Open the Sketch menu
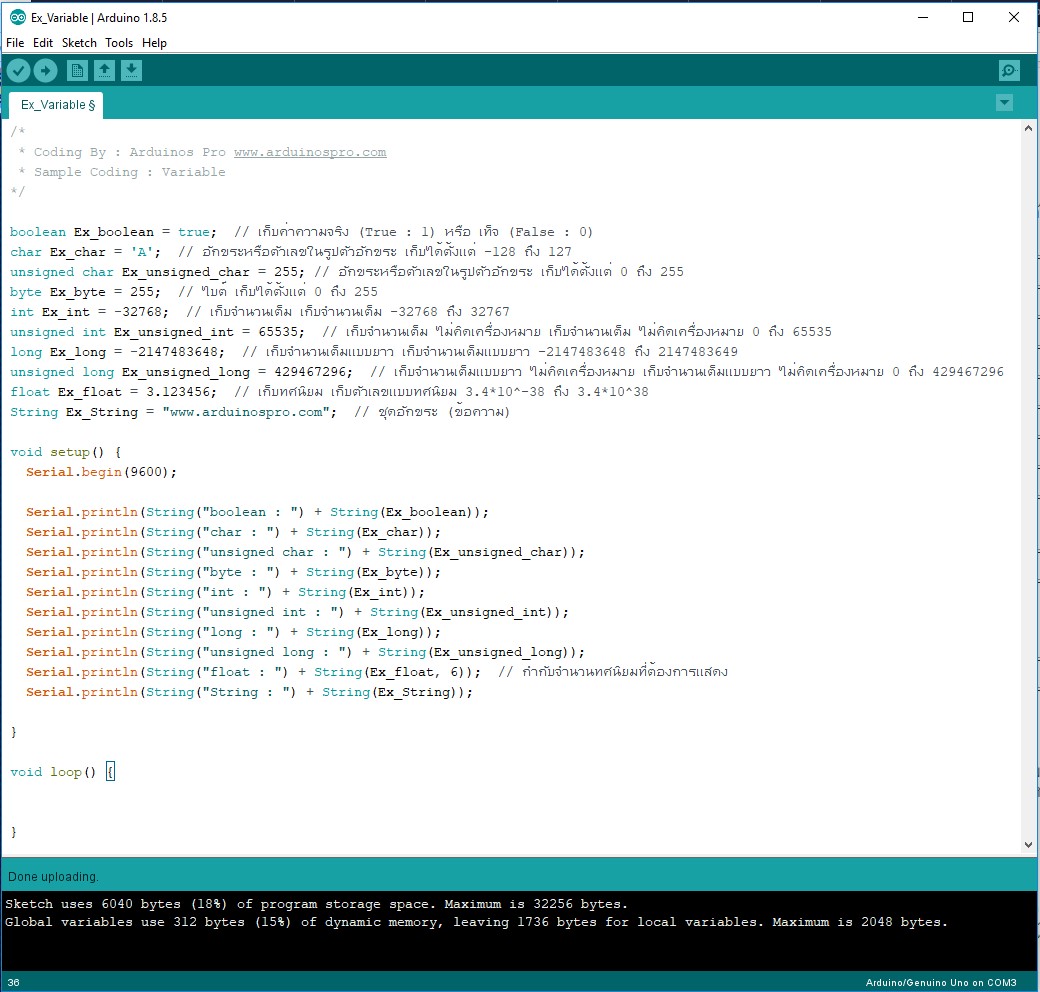 (x=79, y=43)
